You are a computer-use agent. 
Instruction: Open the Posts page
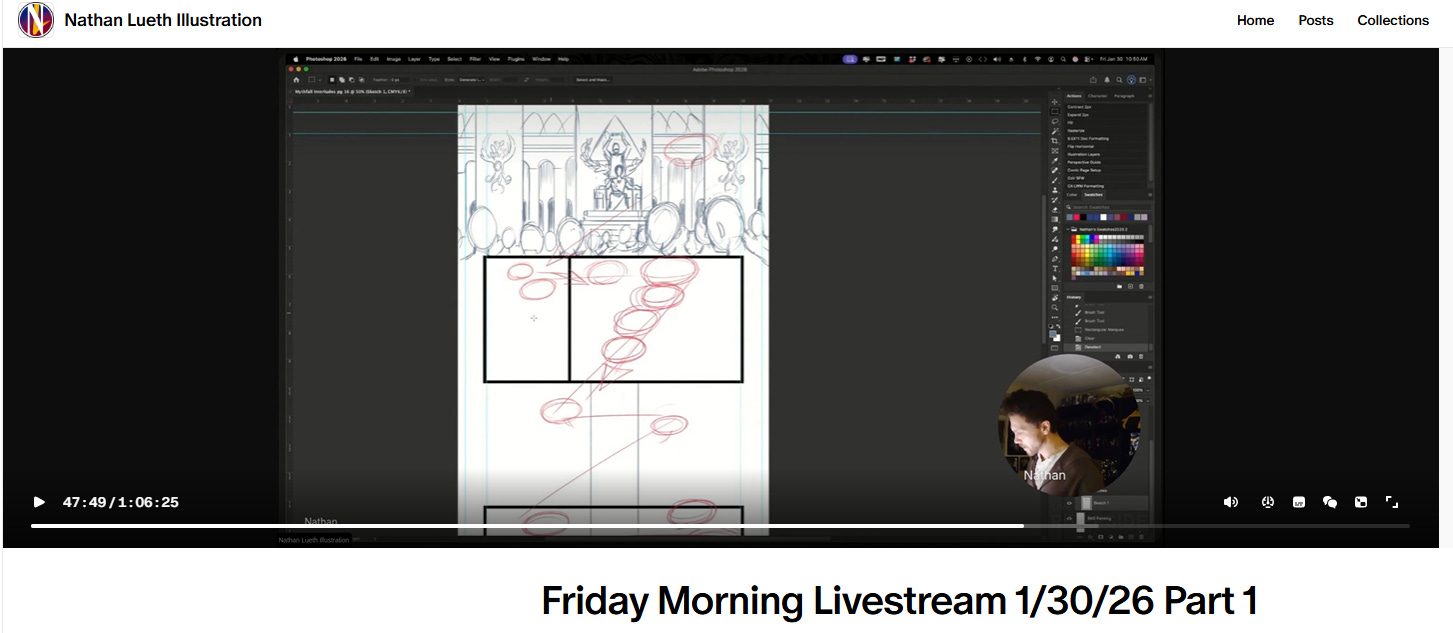1316,20
